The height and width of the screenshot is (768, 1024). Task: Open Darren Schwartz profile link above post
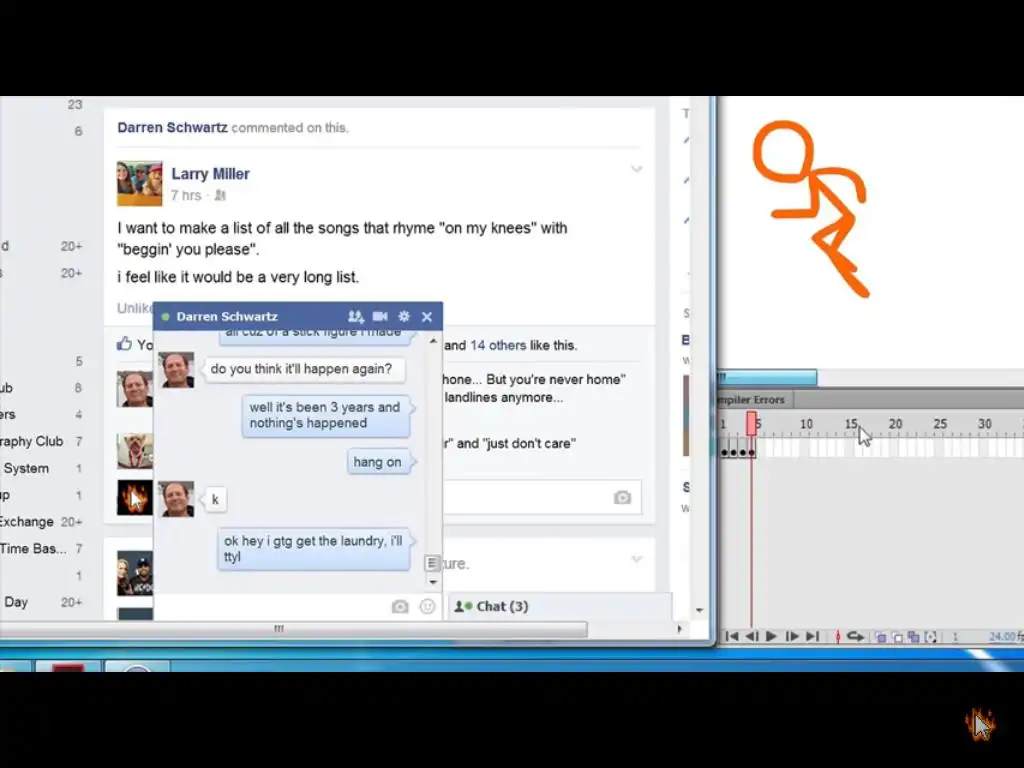pyautogui.click(x=172, y=127)
